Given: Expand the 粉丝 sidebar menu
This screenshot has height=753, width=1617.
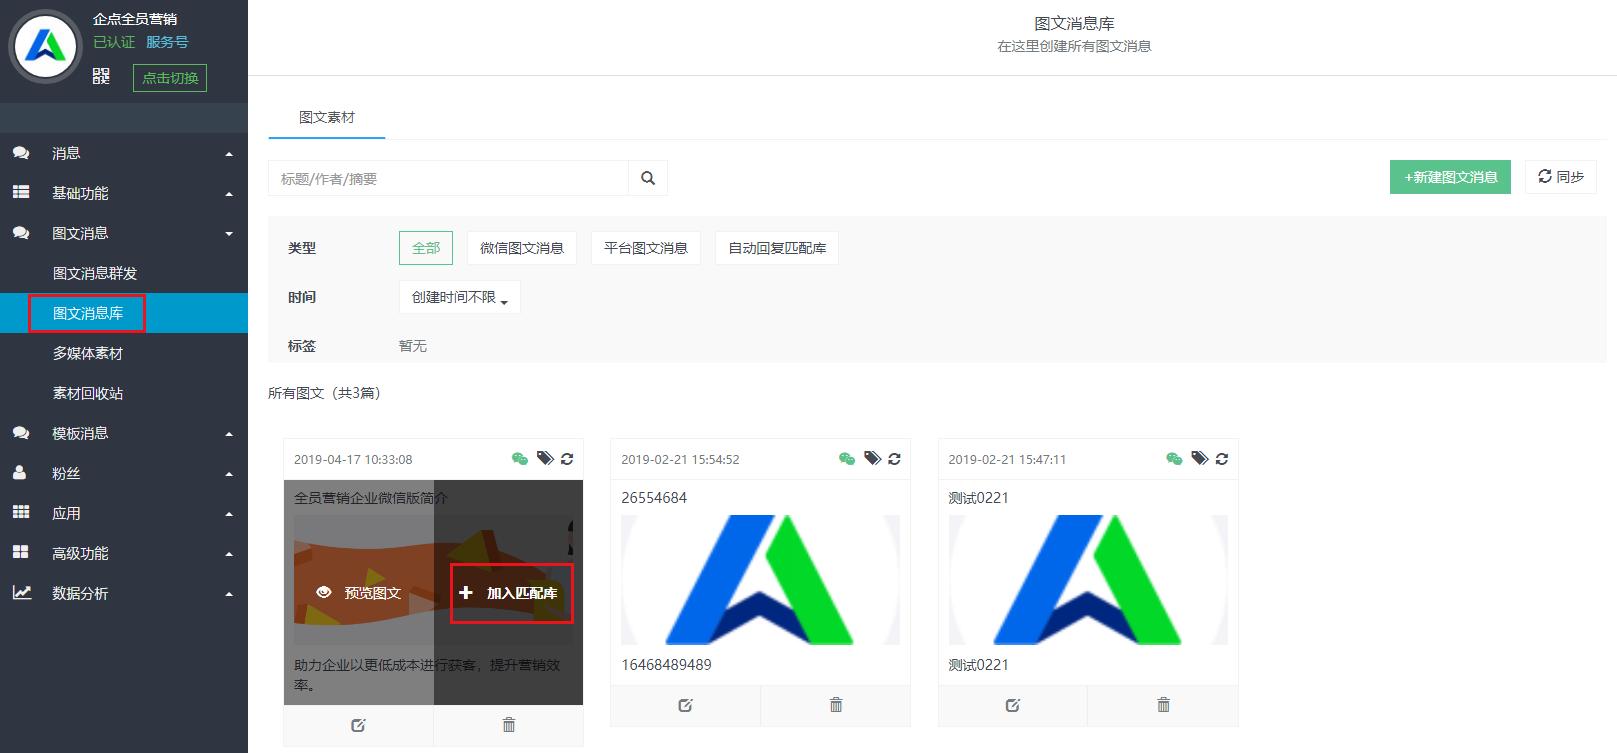Looking at the screenshot, I should coord(124,473).
